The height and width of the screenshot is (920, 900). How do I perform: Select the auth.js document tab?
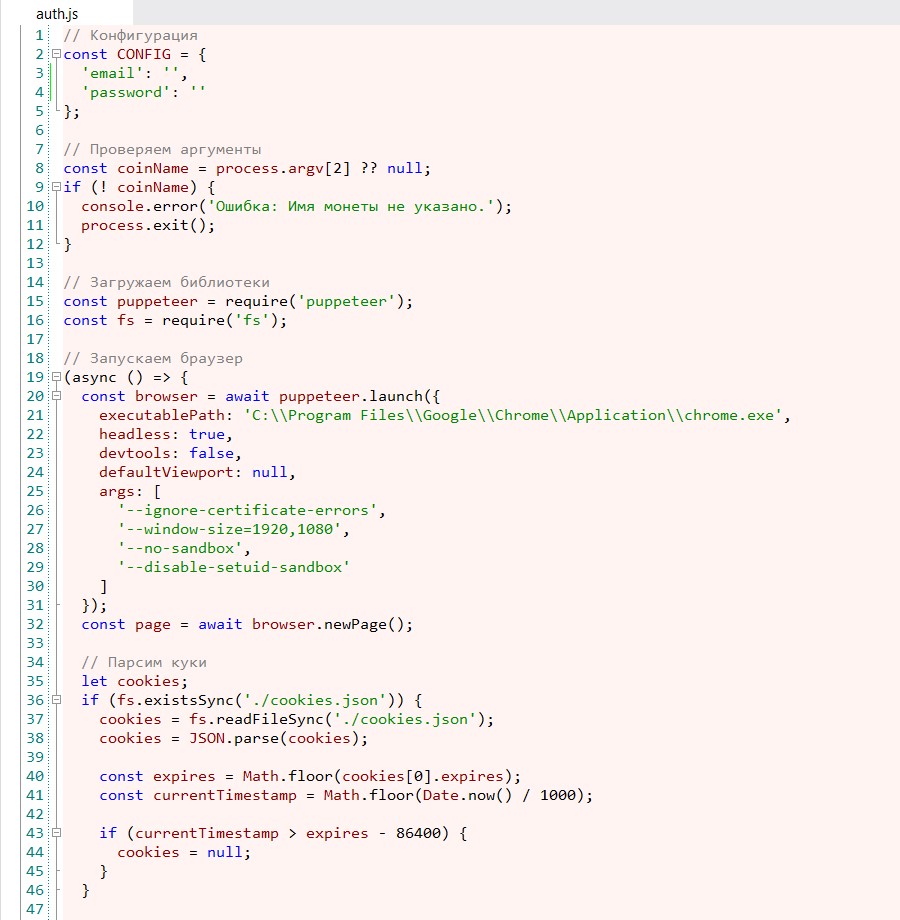55,13
